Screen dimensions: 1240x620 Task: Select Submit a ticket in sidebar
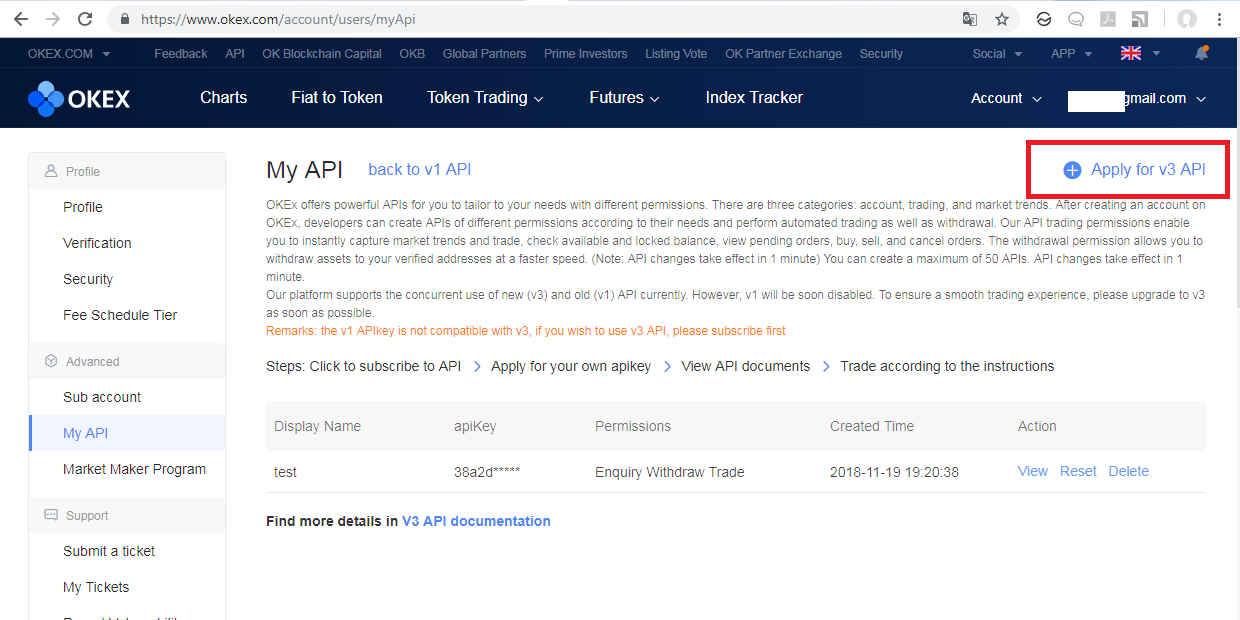point(109,551)
